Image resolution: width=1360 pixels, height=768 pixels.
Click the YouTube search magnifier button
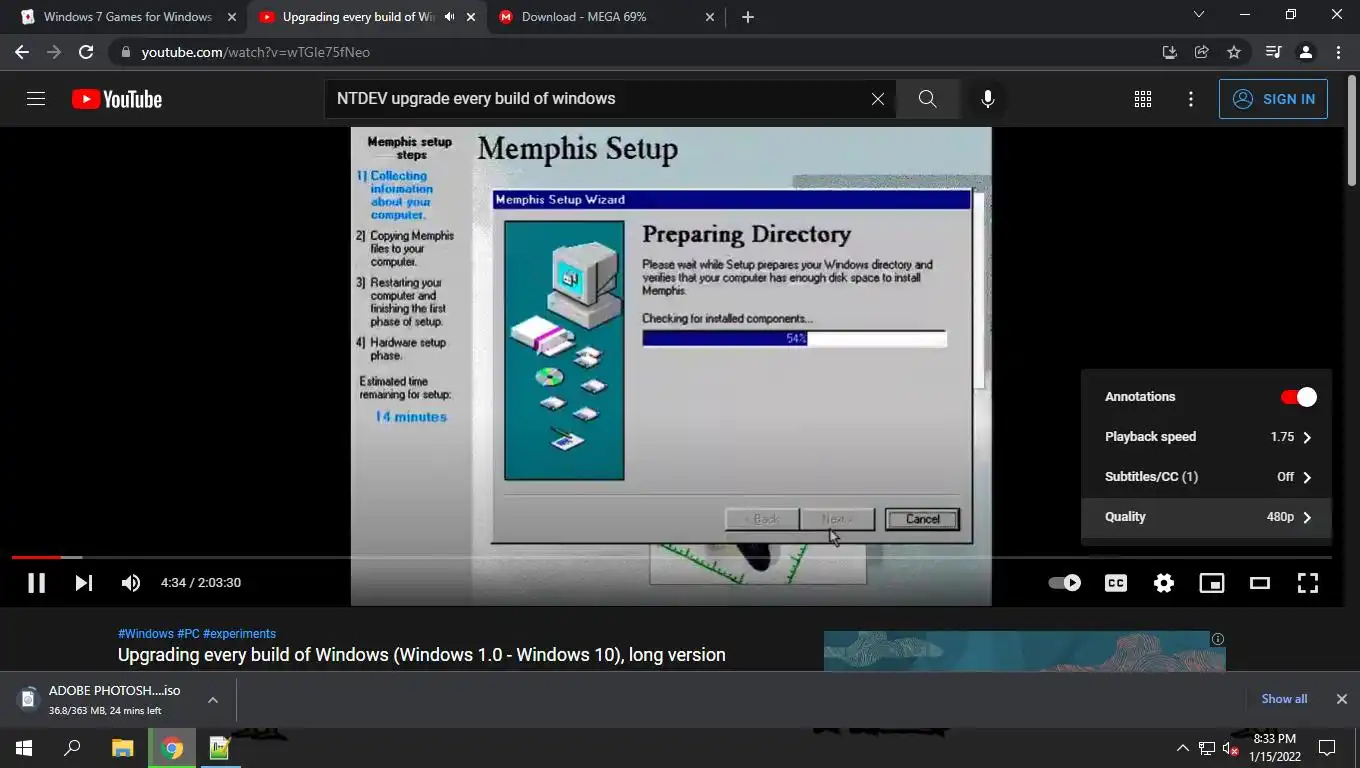pyautogui.click(x=927, y=99)
